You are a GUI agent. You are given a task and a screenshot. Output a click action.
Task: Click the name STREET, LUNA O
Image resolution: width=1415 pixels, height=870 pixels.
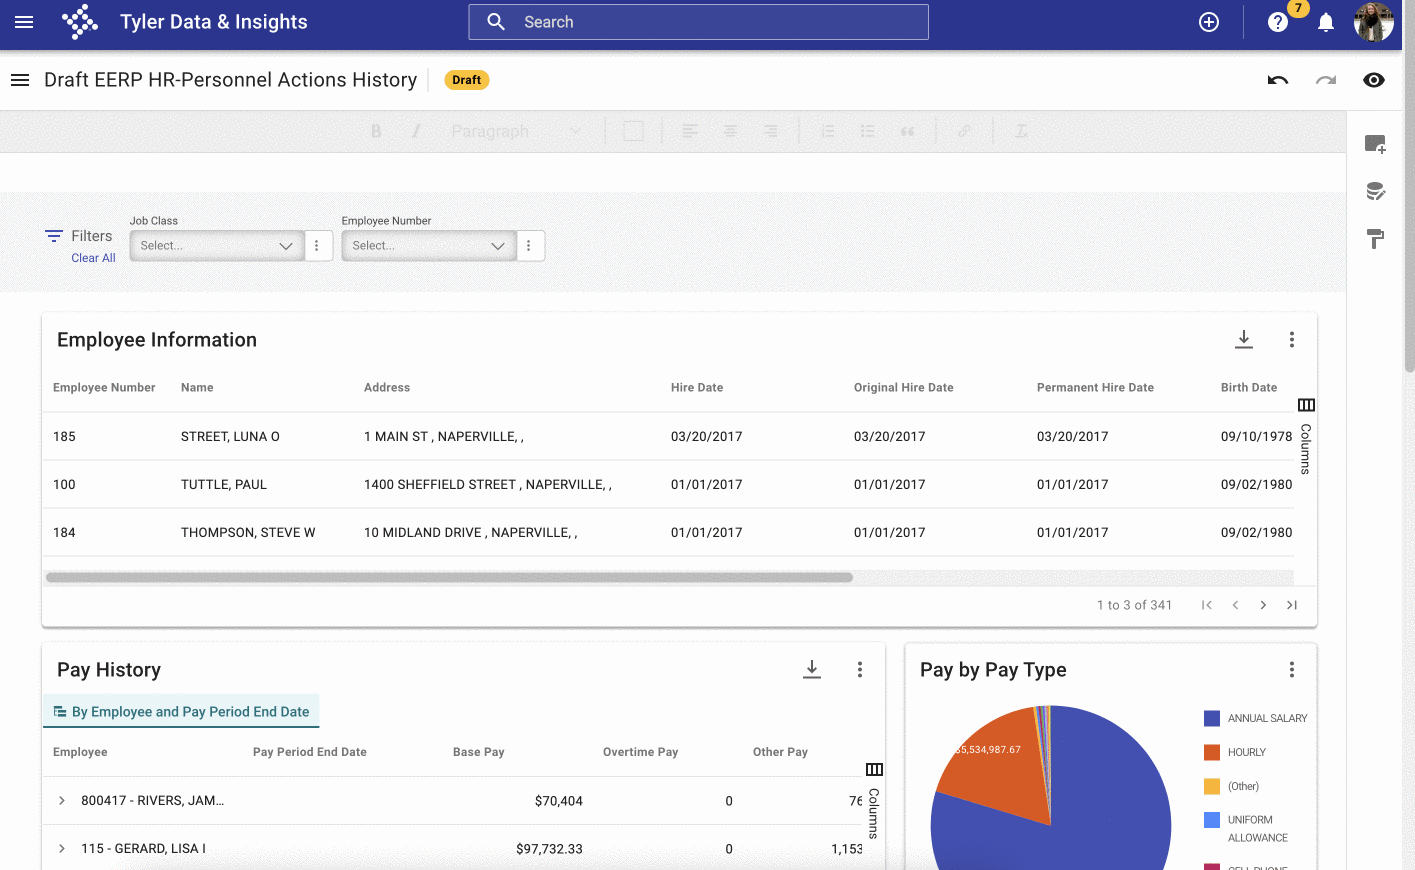pos(230,437)
